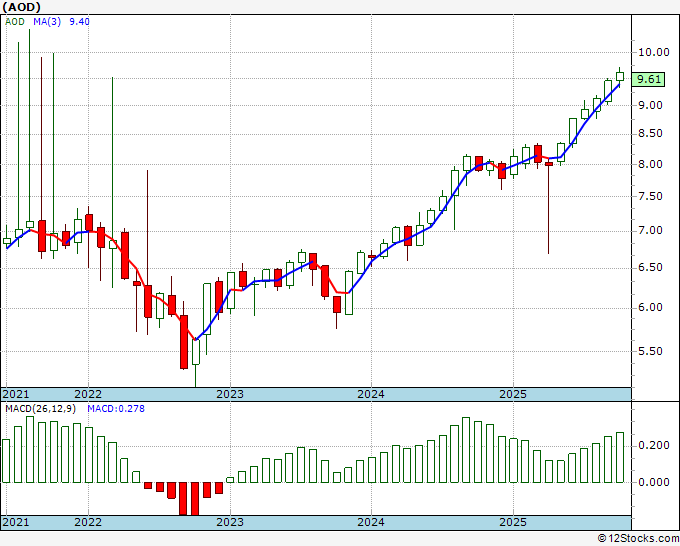Click 2021 on the MACD panel axis
This screenshot has height=546, width=680.
tap(16, 522)
